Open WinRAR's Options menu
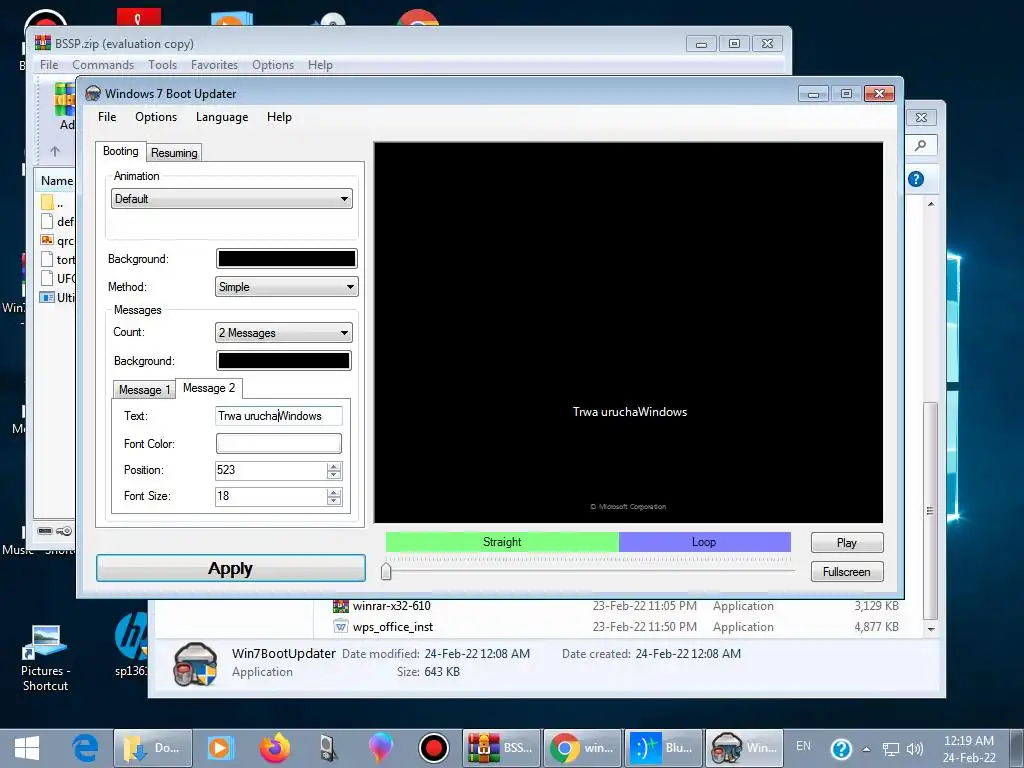Image resolution: width=1024 pixels, height=768 pixels. tap(273, 65)
